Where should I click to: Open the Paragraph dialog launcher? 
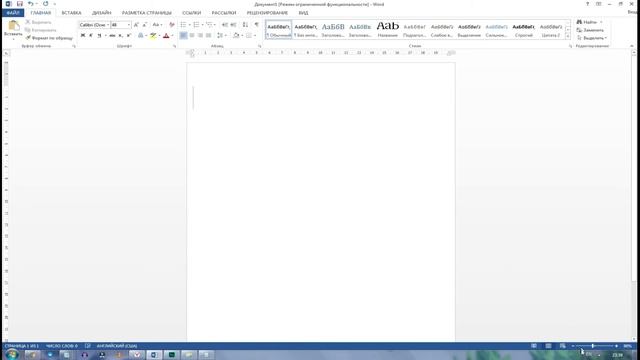(259, 47)
